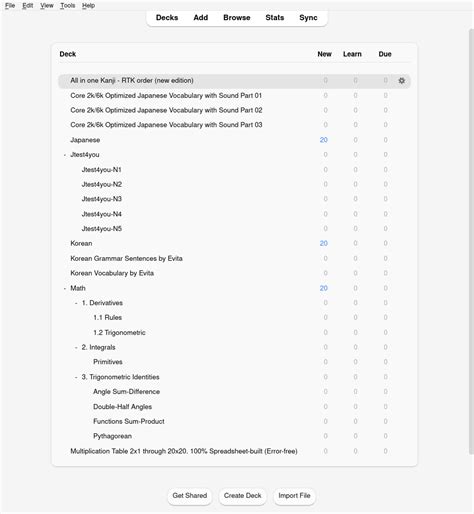Switch to the Browse view
The height and width of the screenshot is (514, 474).
tap(237, 18)
